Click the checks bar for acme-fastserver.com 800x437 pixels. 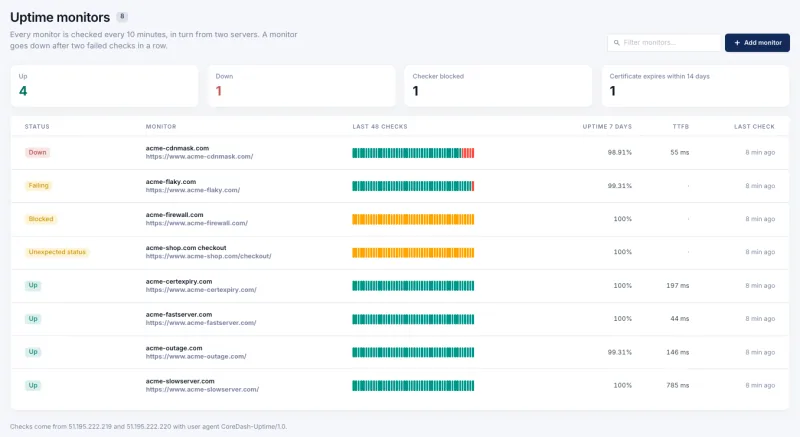click(413, 319)
